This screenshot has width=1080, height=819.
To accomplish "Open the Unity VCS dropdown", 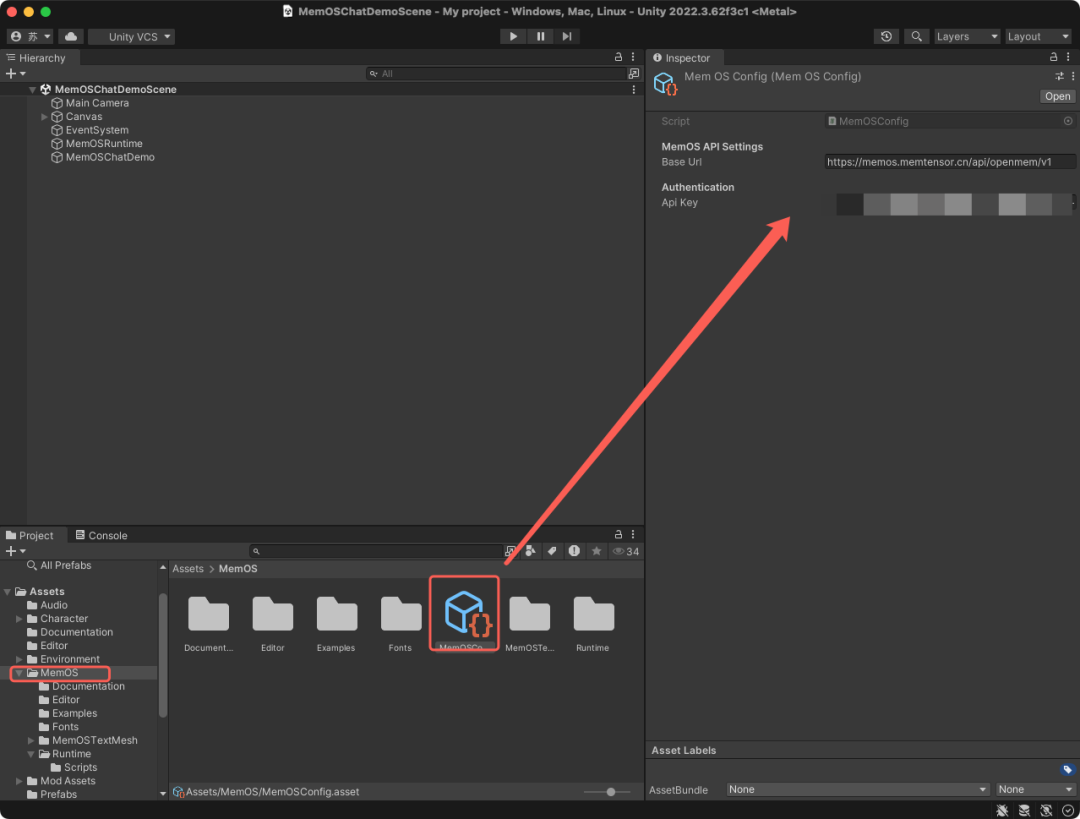I will tap(132, 37).
